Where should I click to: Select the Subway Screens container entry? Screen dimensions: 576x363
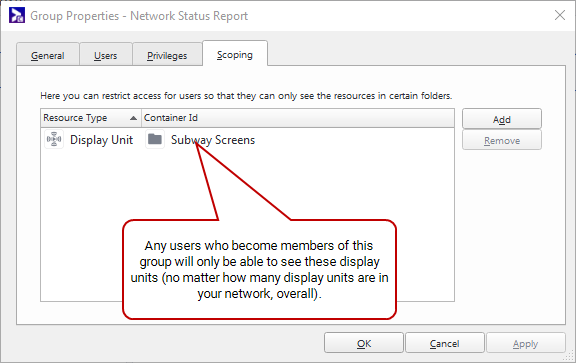(x=213, y=140)
